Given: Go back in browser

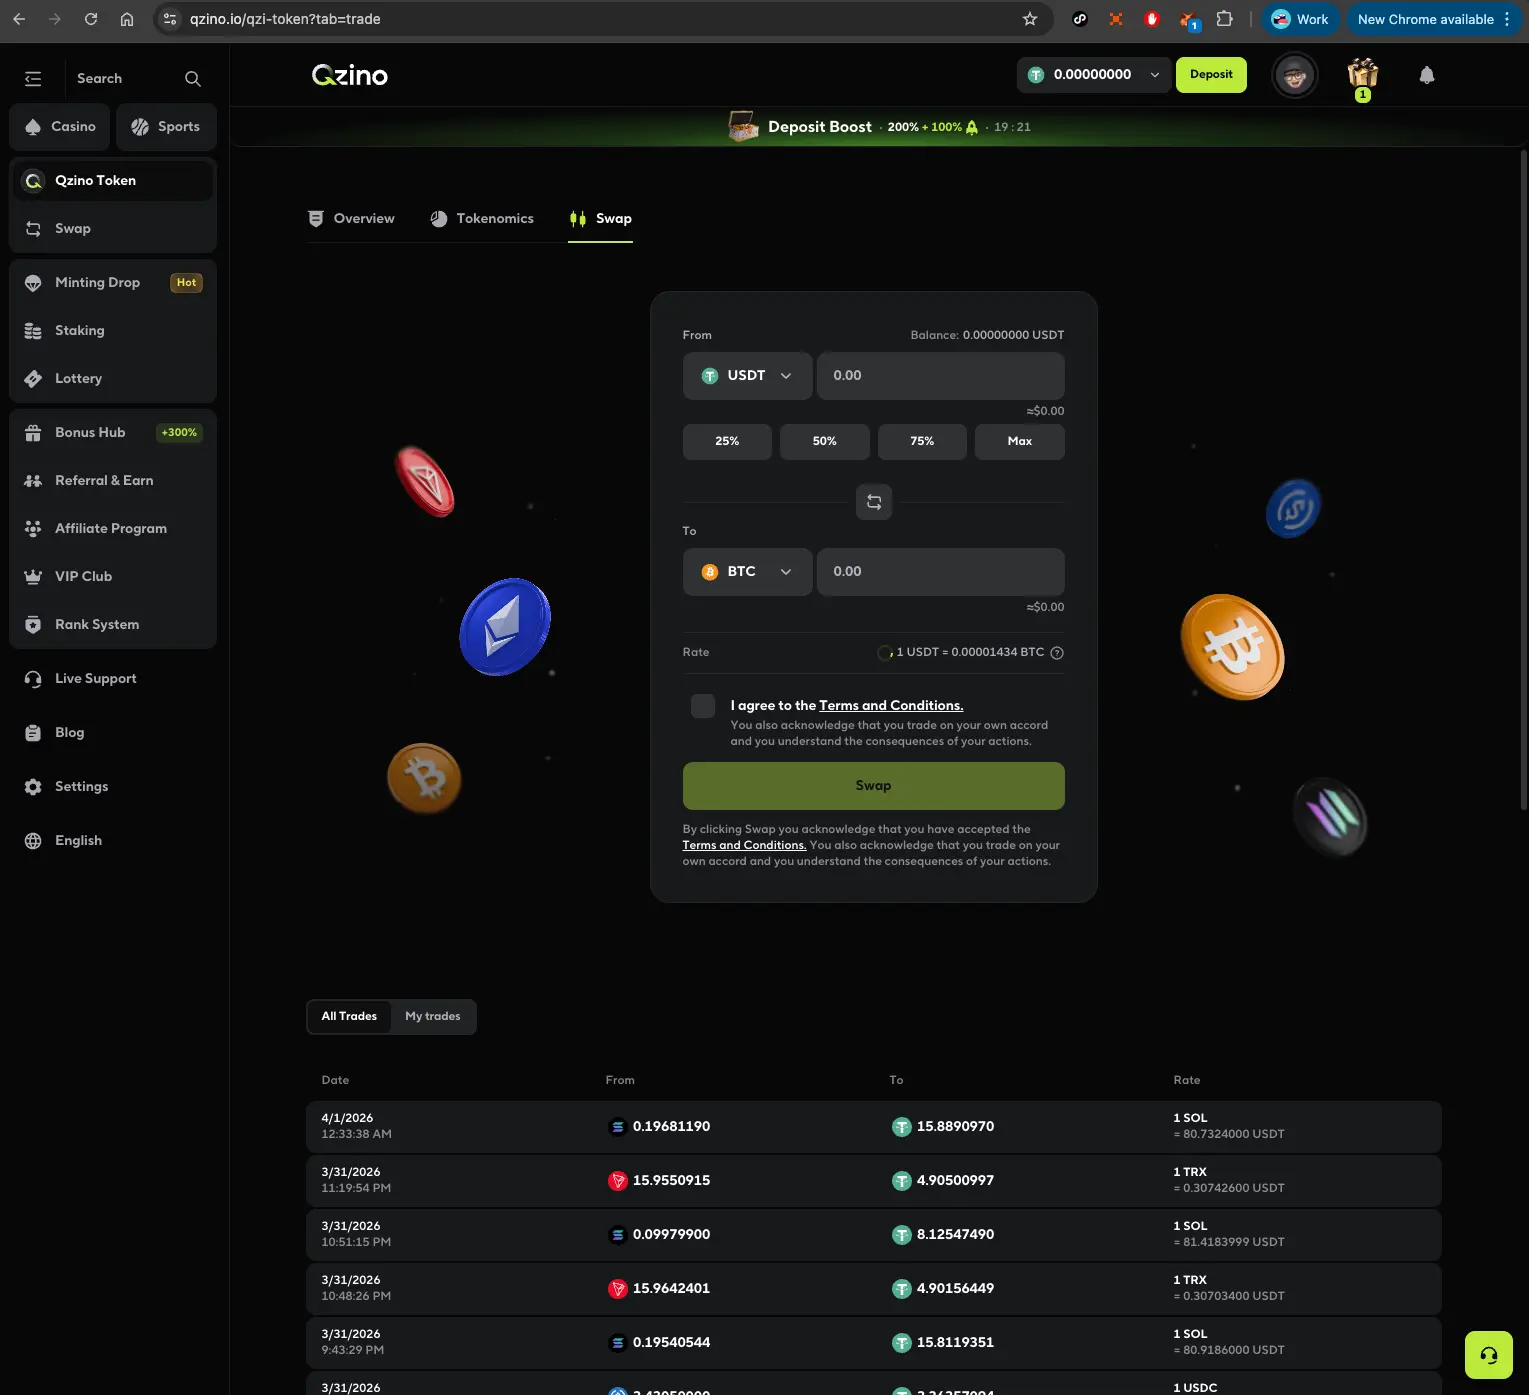Looking at the screenshot, I should click(19, 19).
